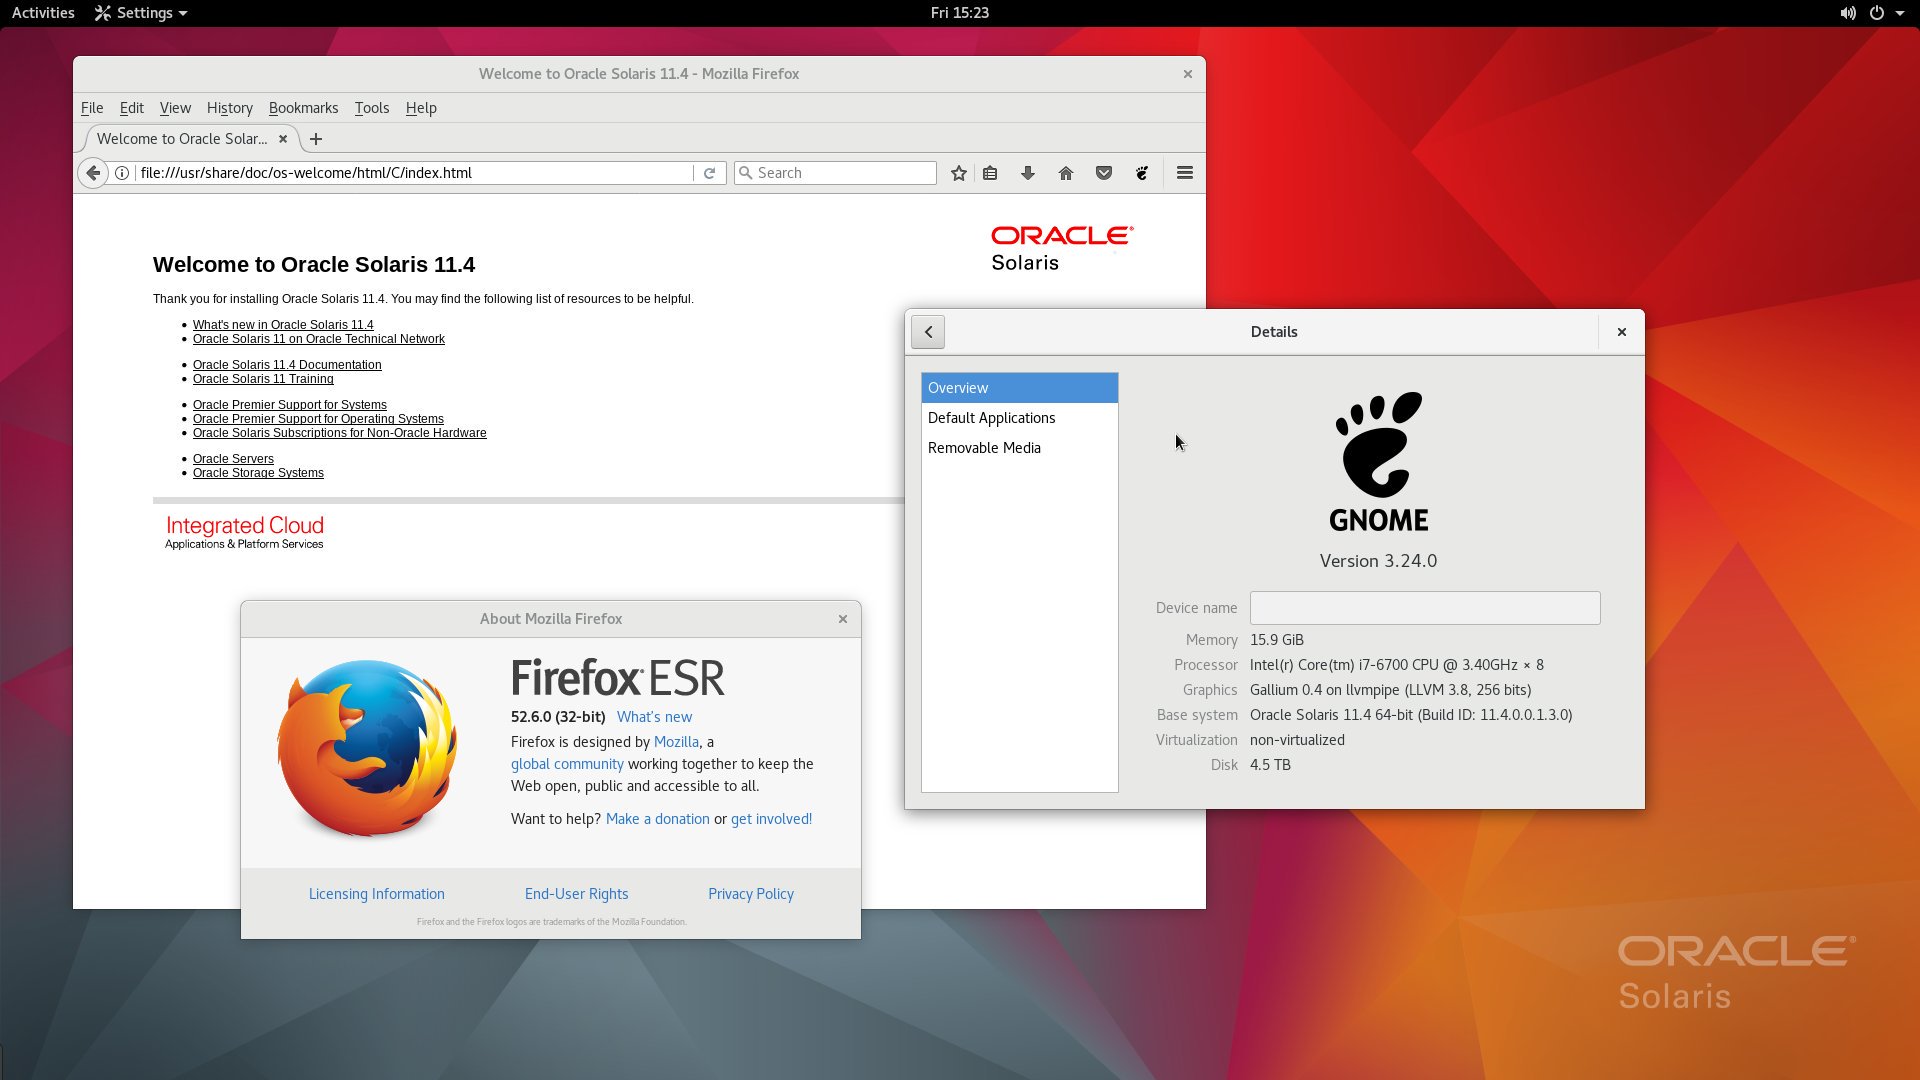Open Firefox History menu
Screen dimensions: 1920x1080
pyautogui.click(x=229, y=108)
